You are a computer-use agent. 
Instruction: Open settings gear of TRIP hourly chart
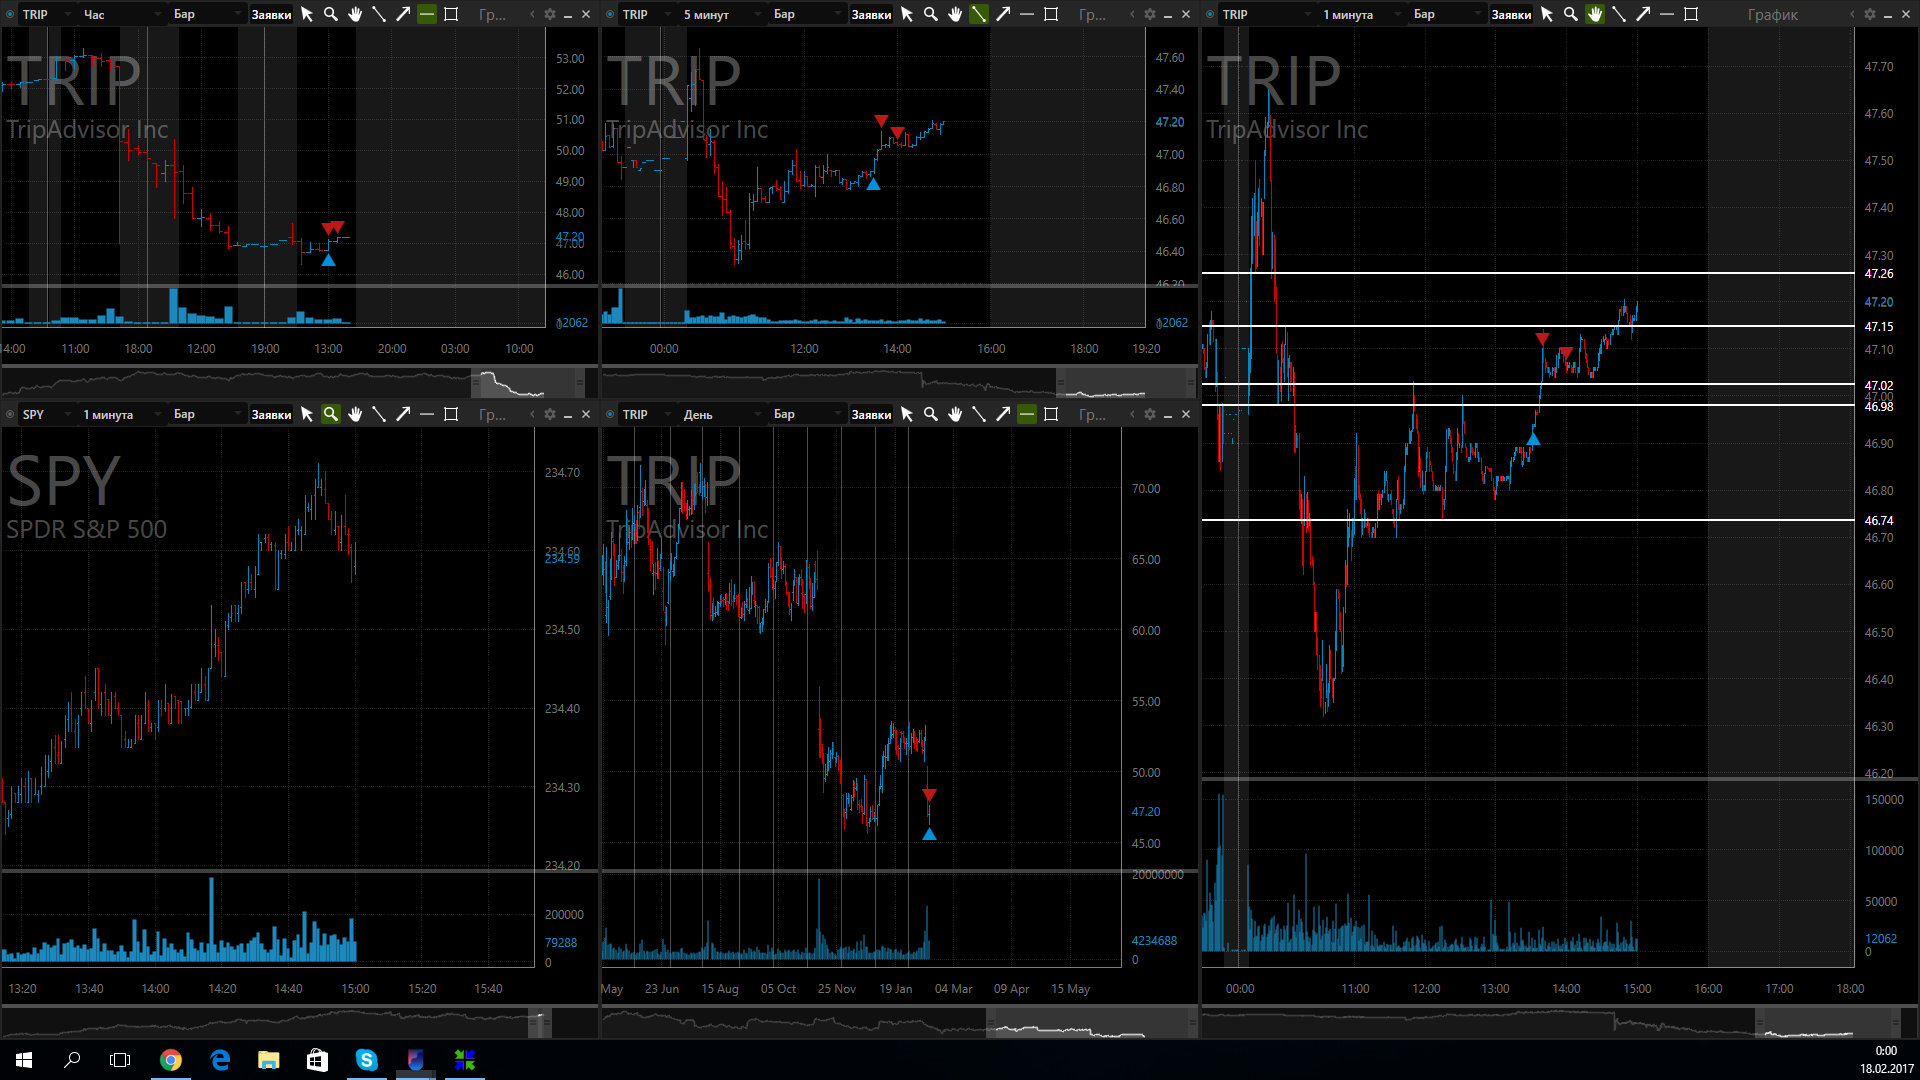click(550, 14)
